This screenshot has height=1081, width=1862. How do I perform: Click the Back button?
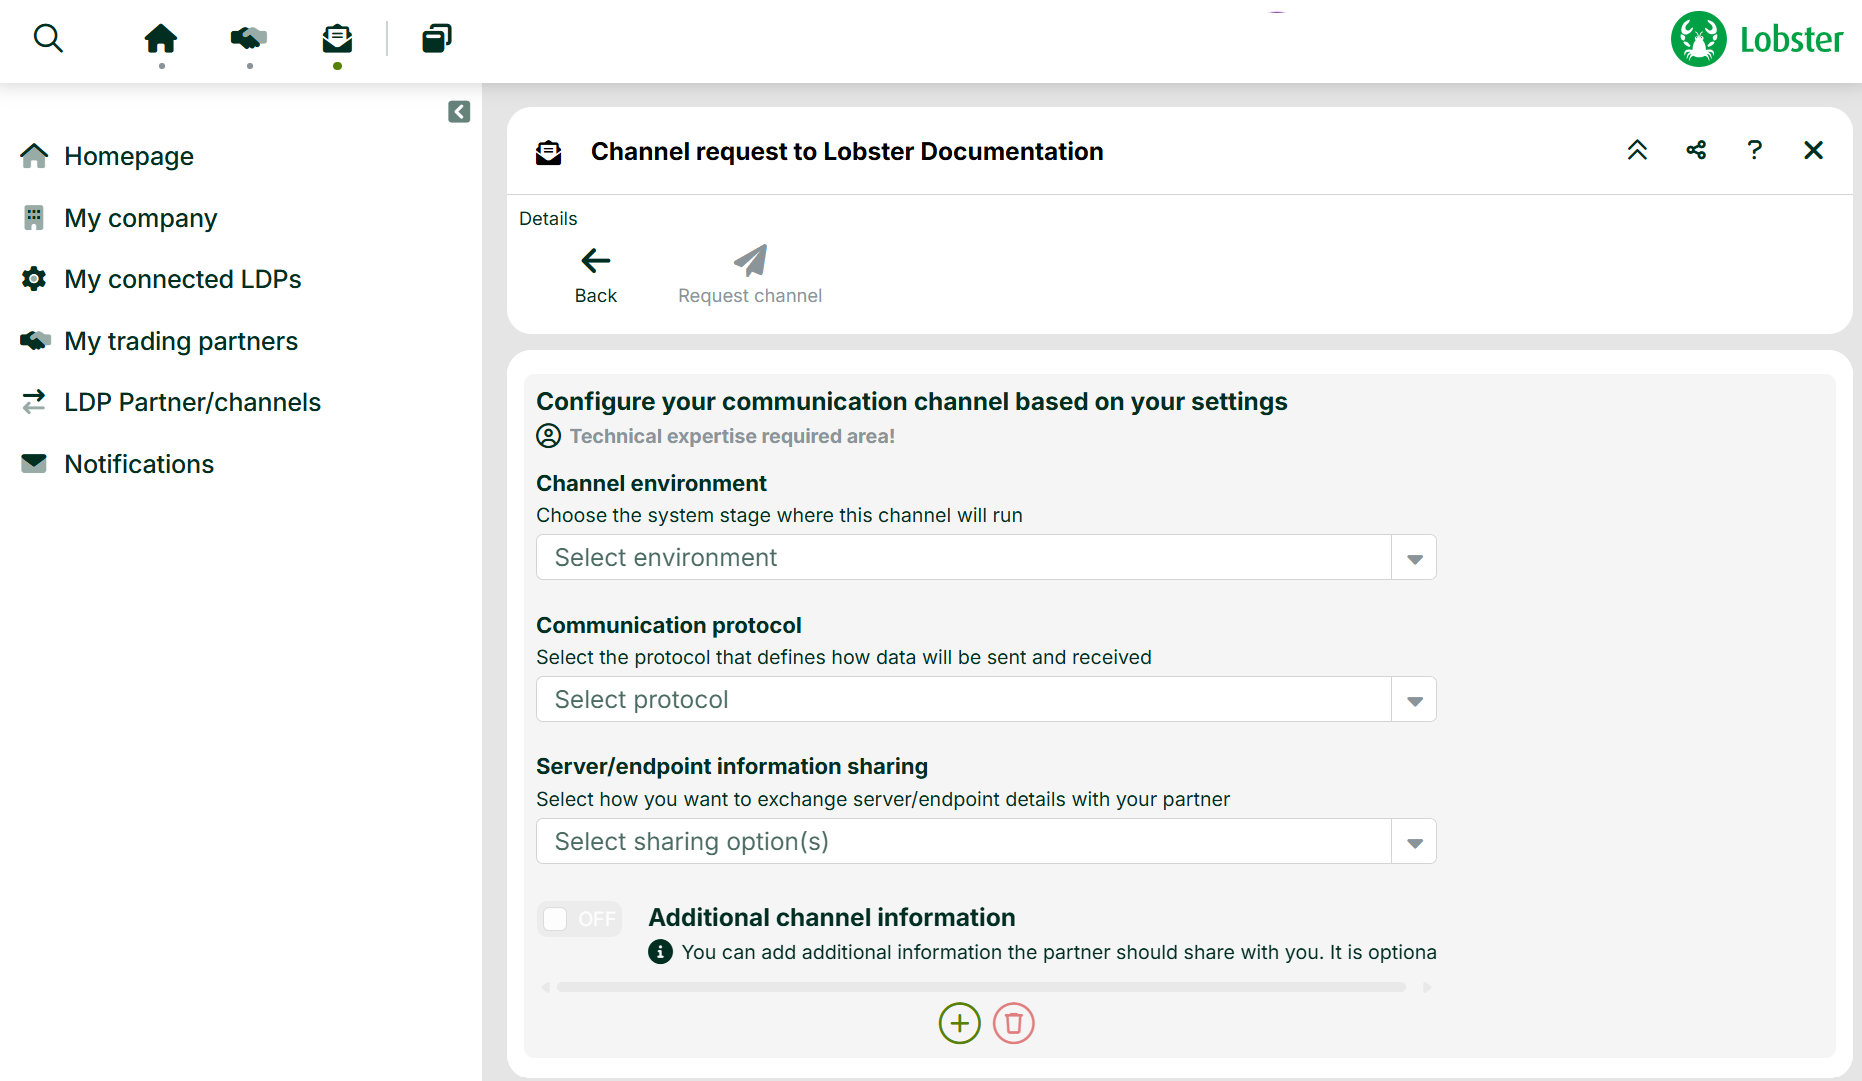click(x=596, y=275)
